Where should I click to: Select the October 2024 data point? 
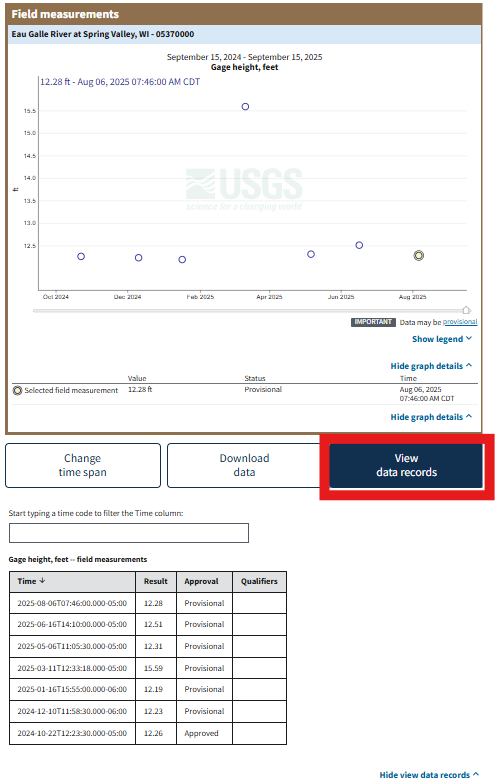(81, 256)
